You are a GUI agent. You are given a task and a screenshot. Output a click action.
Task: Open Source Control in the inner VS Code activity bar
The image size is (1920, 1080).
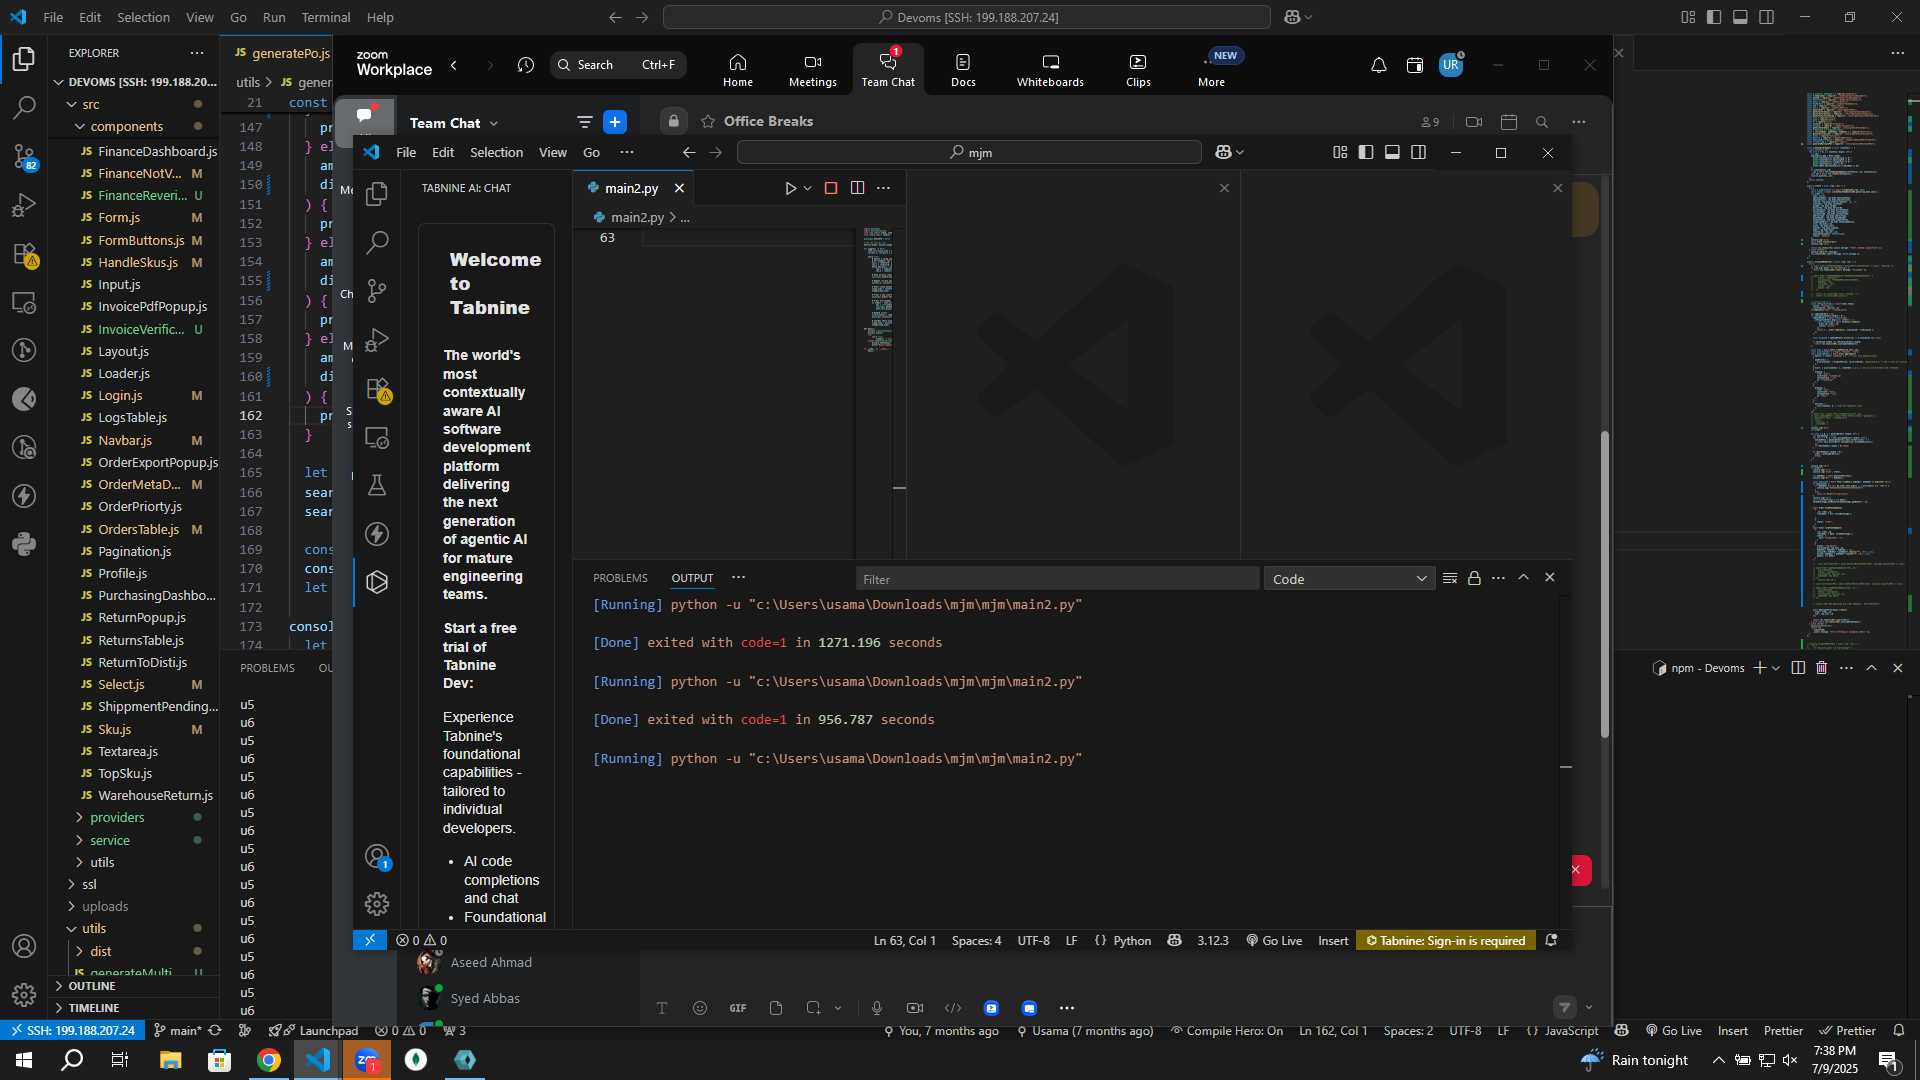click(377, 291)
